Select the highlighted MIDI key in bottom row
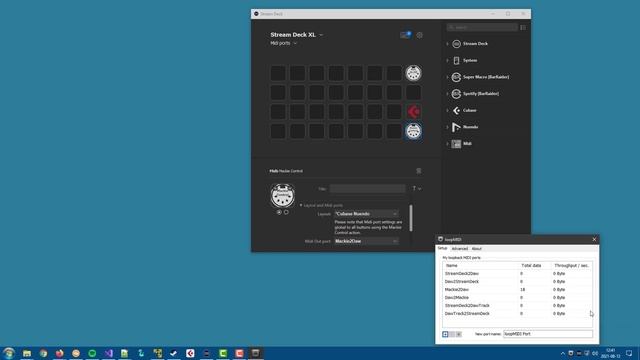This screenshot has height=360, width=640. pyautogui.click(x=413, y=131)
